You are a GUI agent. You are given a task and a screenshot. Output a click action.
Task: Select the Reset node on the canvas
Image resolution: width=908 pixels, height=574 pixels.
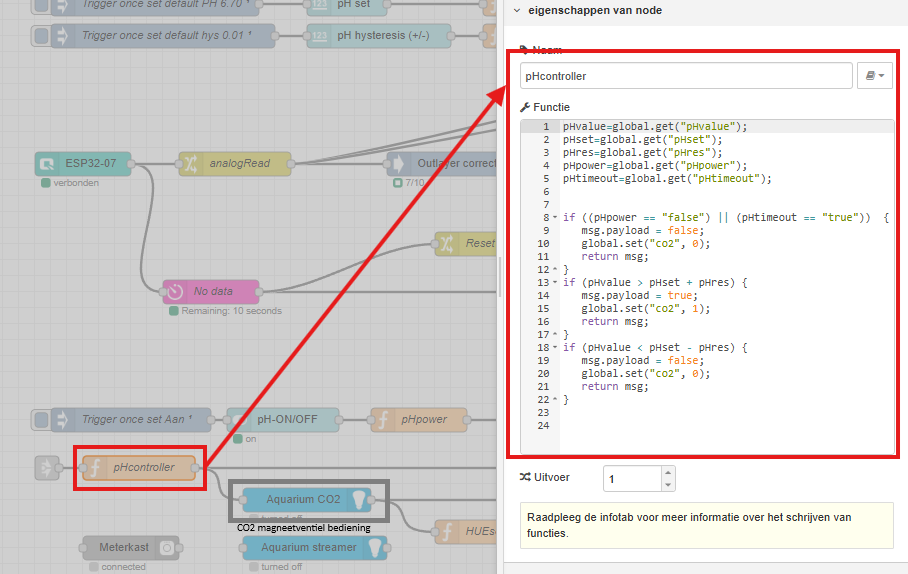tap(470, 243)
